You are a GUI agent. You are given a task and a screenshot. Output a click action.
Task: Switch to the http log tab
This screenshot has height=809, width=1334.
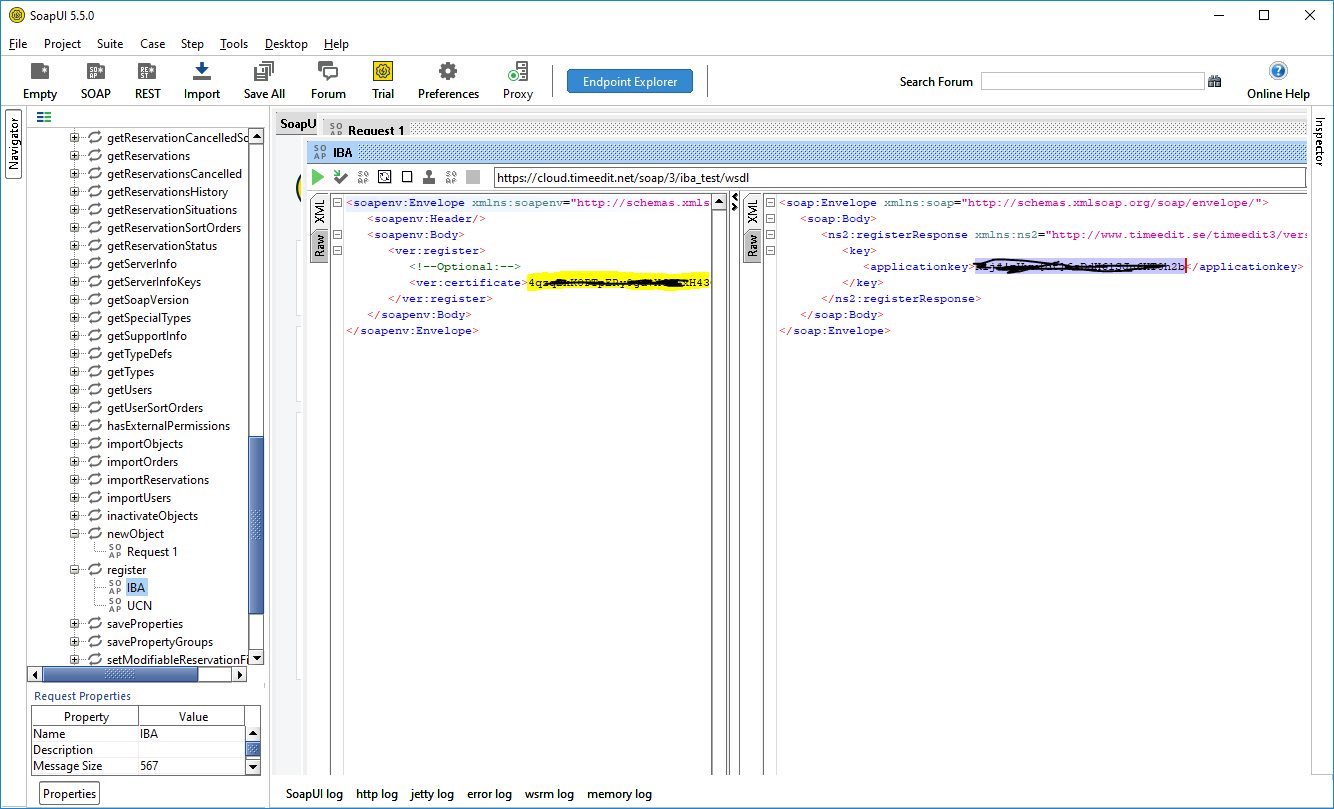[376, 794]
